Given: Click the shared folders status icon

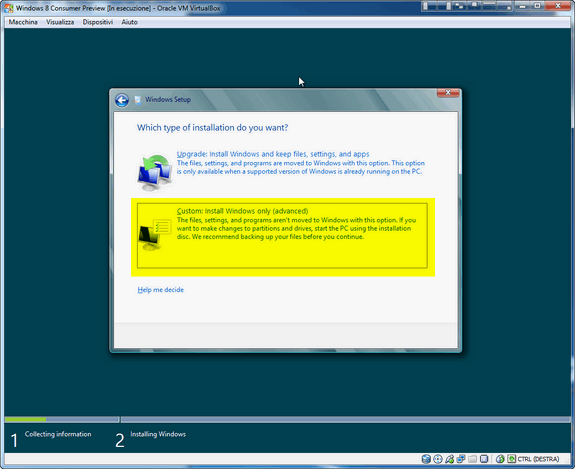Looking at the screenshot, I should (473, 459).
